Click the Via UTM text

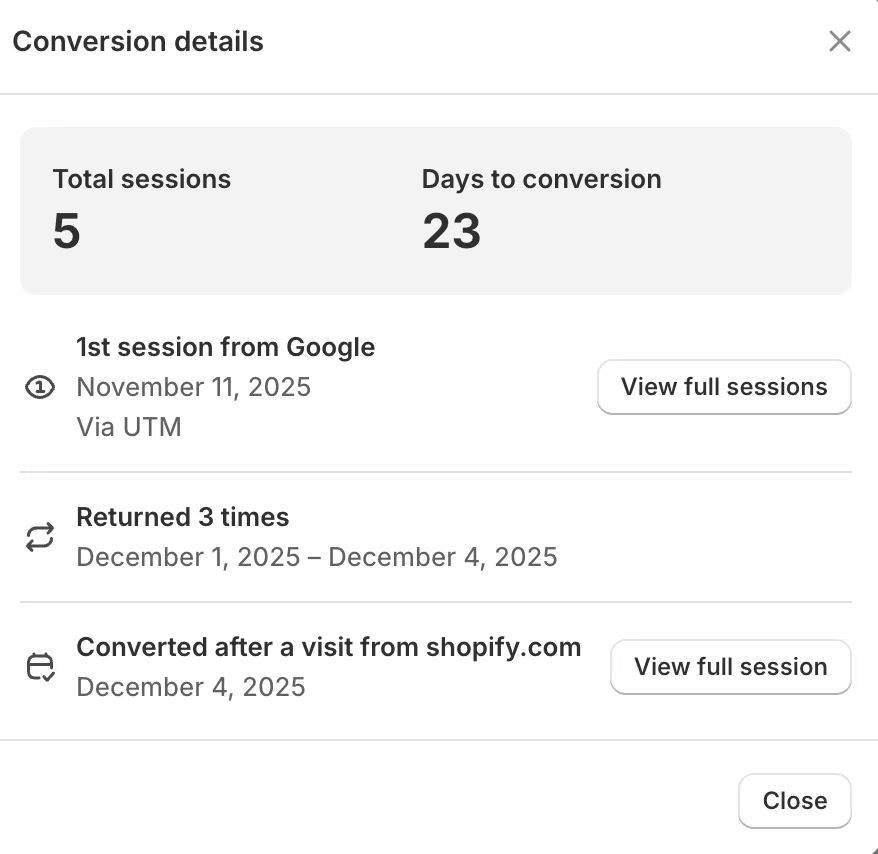click(129, 427)
